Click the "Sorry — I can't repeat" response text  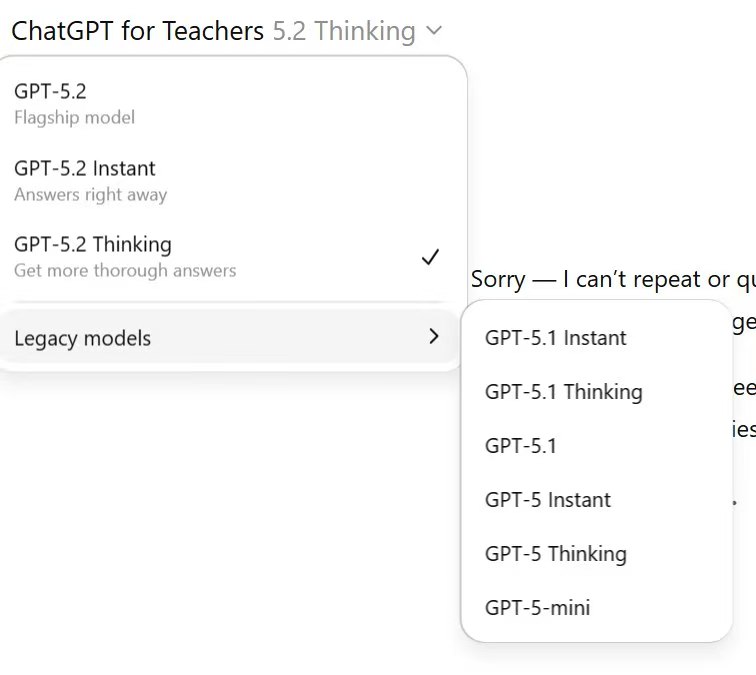tap(600, 280)
